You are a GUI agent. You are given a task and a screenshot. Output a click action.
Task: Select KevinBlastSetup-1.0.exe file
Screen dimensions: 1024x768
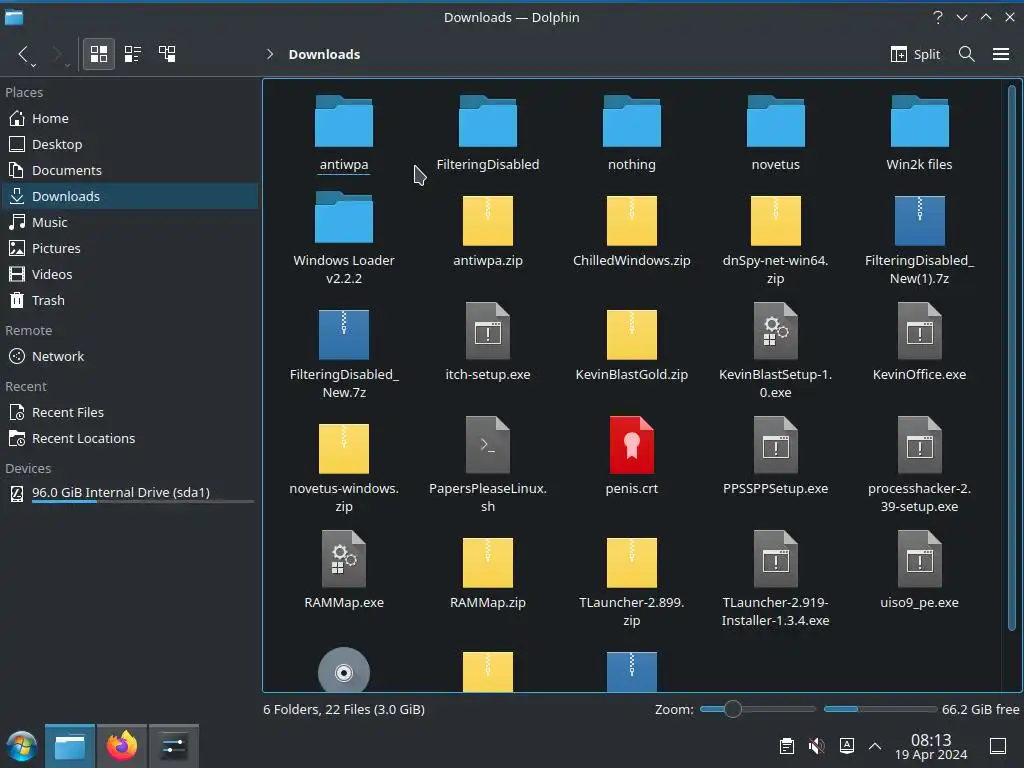[776, 351]
